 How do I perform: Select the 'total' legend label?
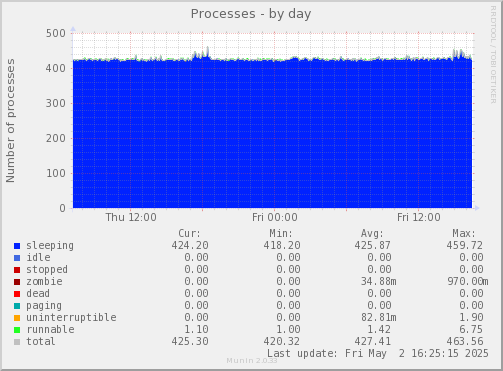point(41,341)
